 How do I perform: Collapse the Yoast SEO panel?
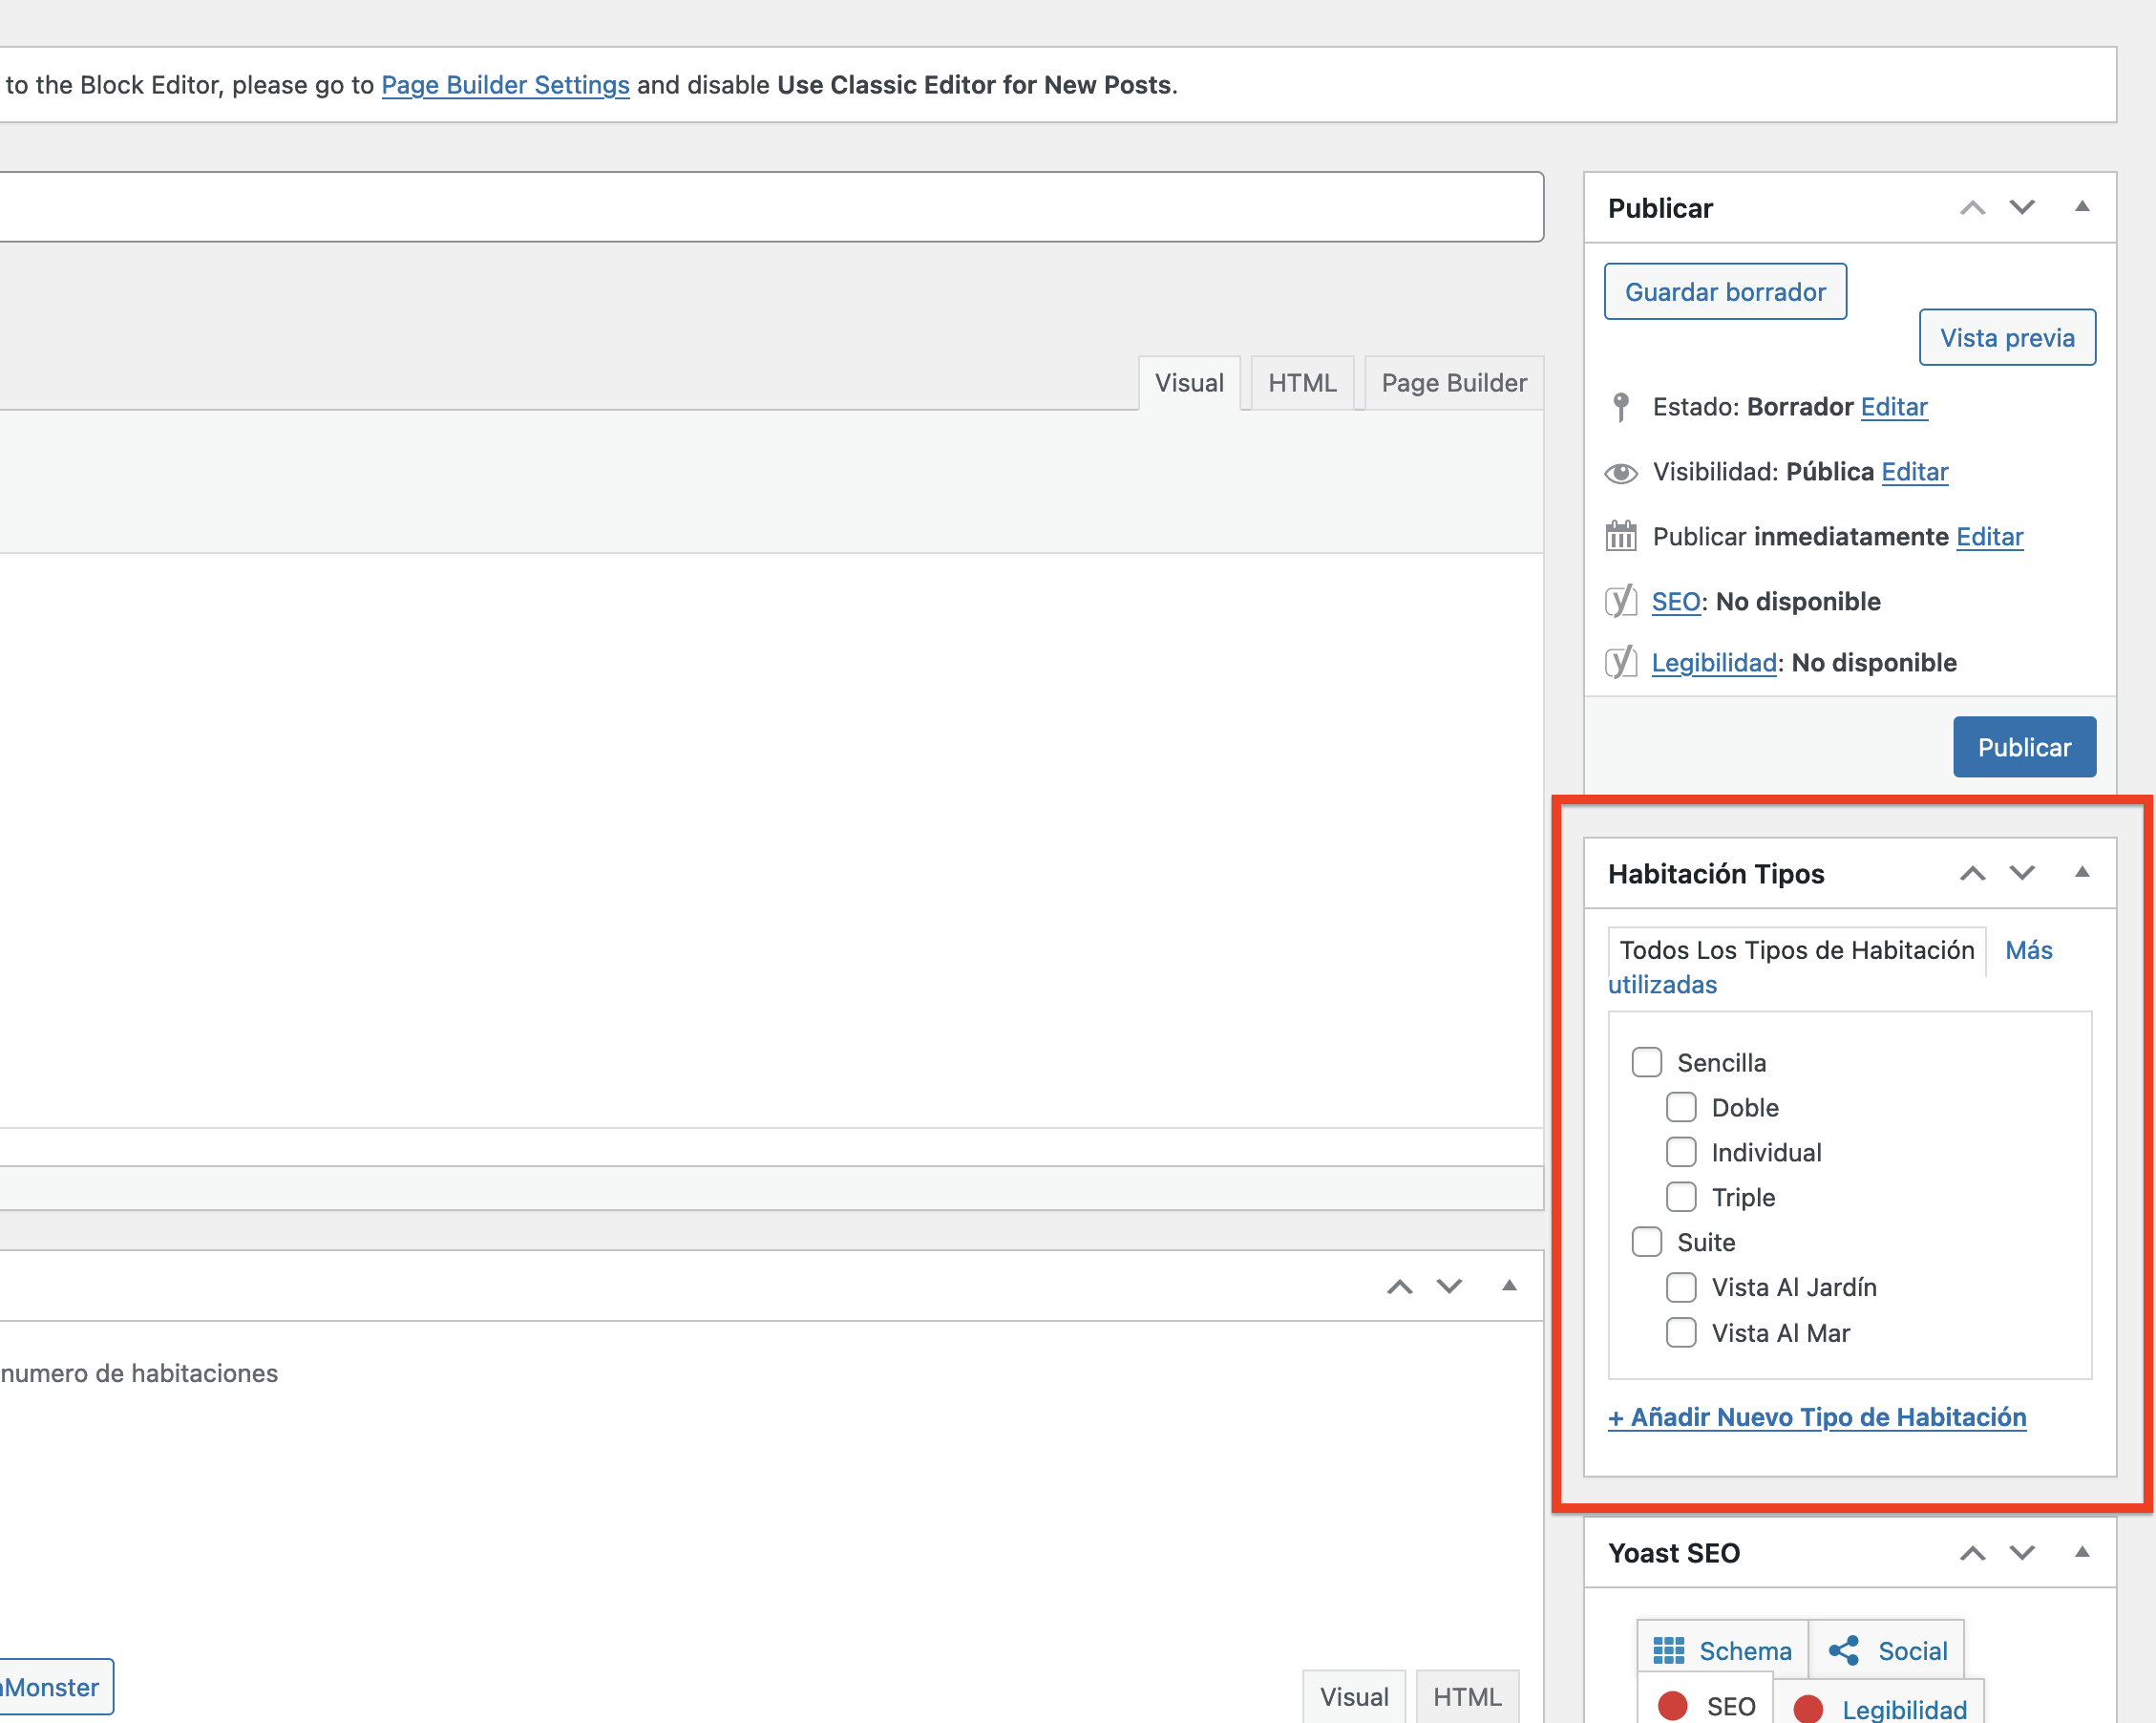(2082, 1552)
